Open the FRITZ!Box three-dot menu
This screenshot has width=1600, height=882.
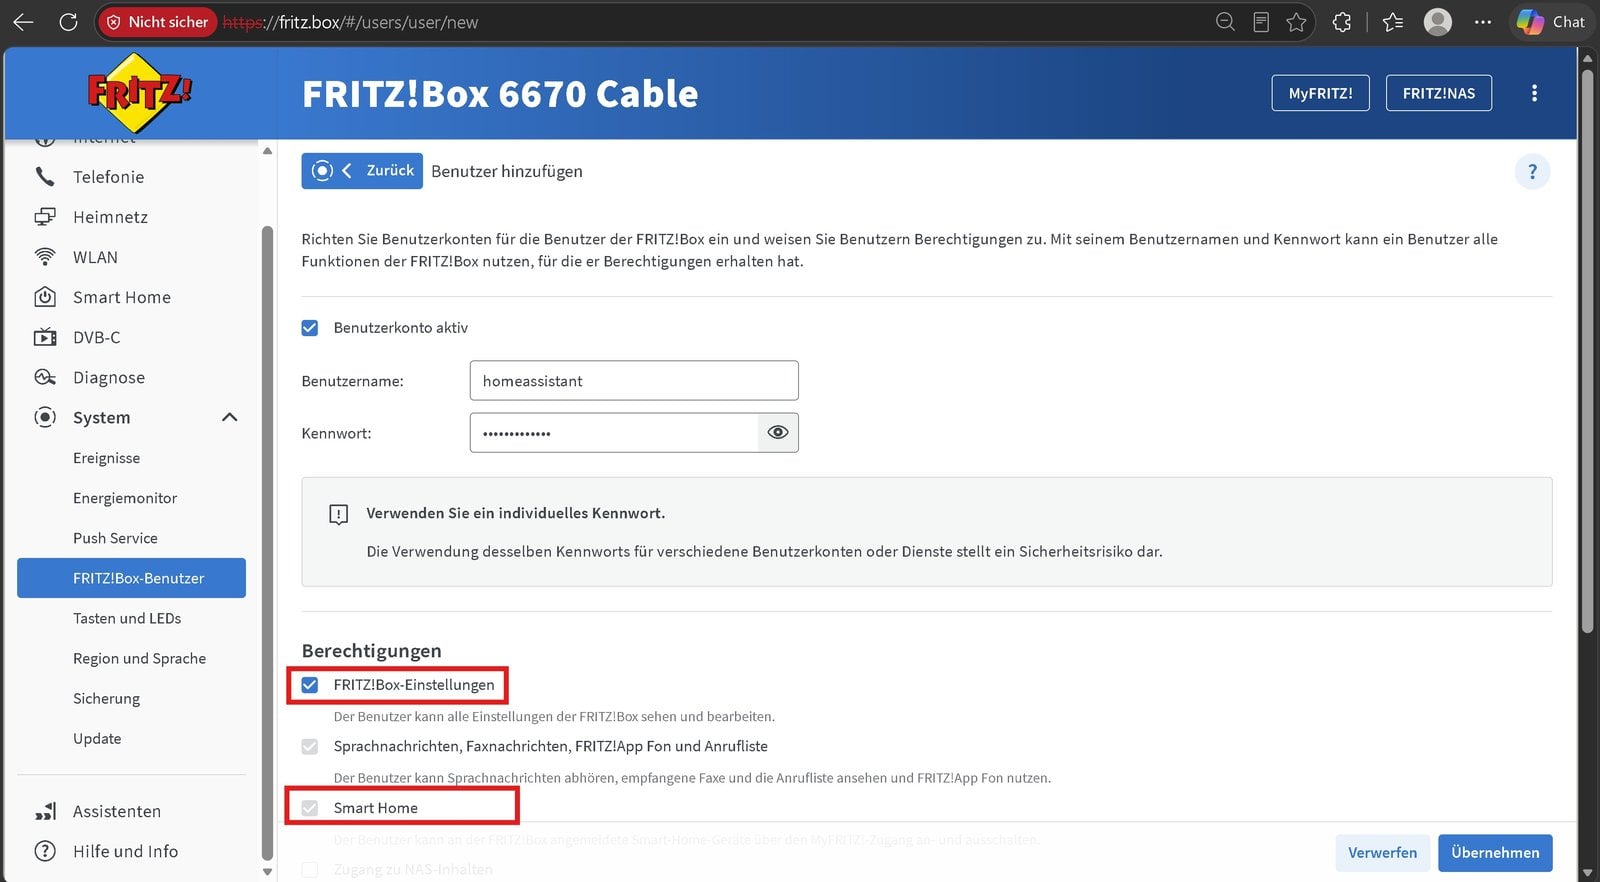coord(1534,93)
